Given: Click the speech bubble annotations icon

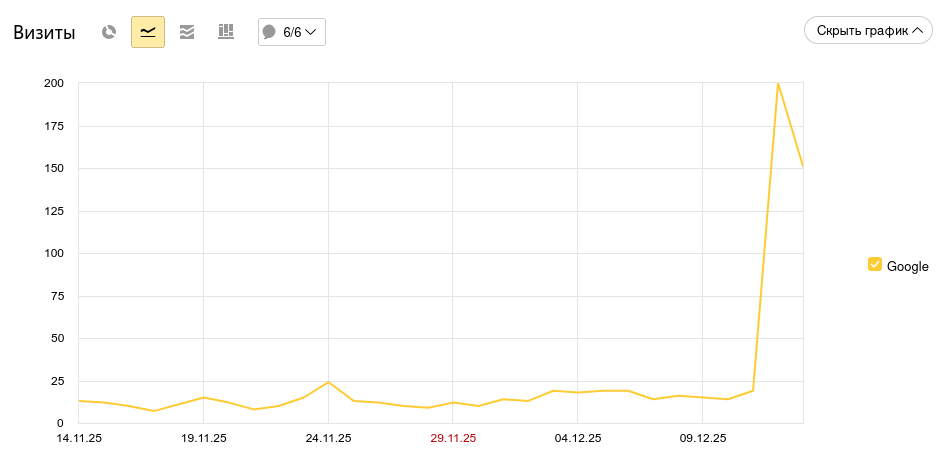Looking at the screenshot, I should (269, 32).
